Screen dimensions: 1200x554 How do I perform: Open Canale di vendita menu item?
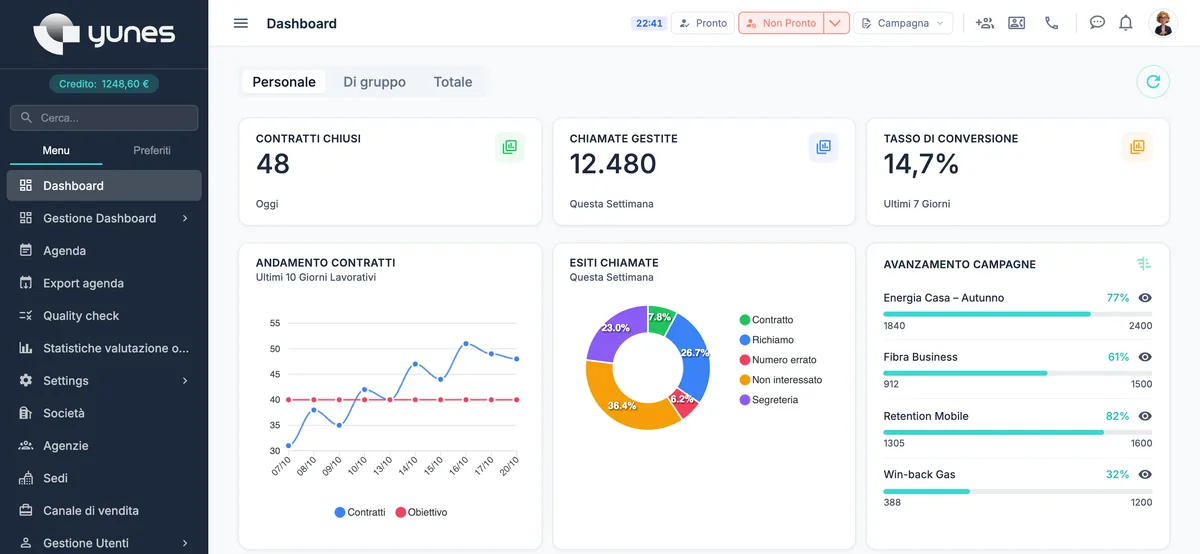pos(104,510)
